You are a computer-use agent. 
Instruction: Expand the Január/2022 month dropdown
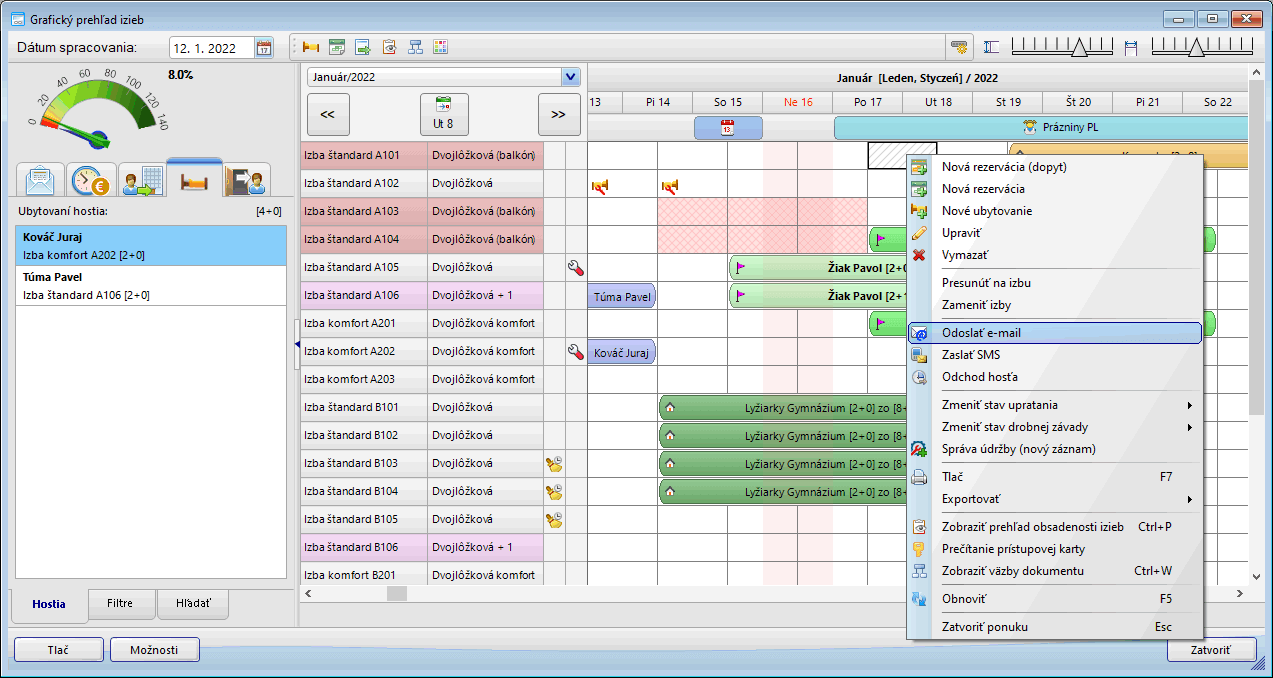tap(570, 76)
